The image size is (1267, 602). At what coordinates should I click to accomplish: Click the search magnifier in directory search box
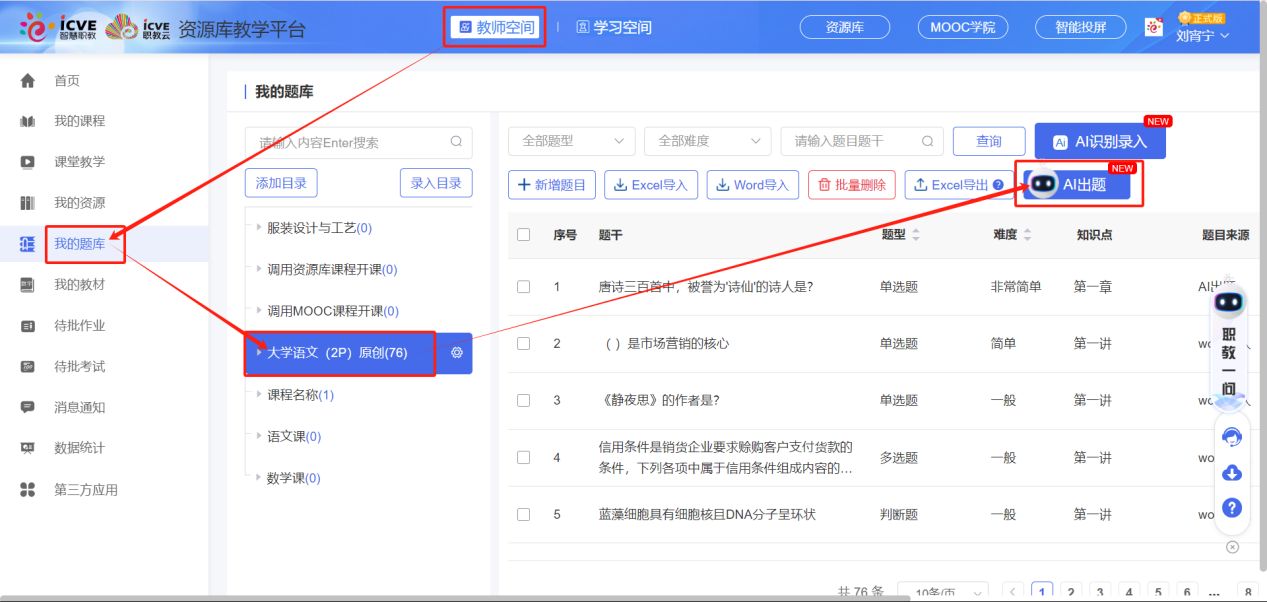coord(456,142)
